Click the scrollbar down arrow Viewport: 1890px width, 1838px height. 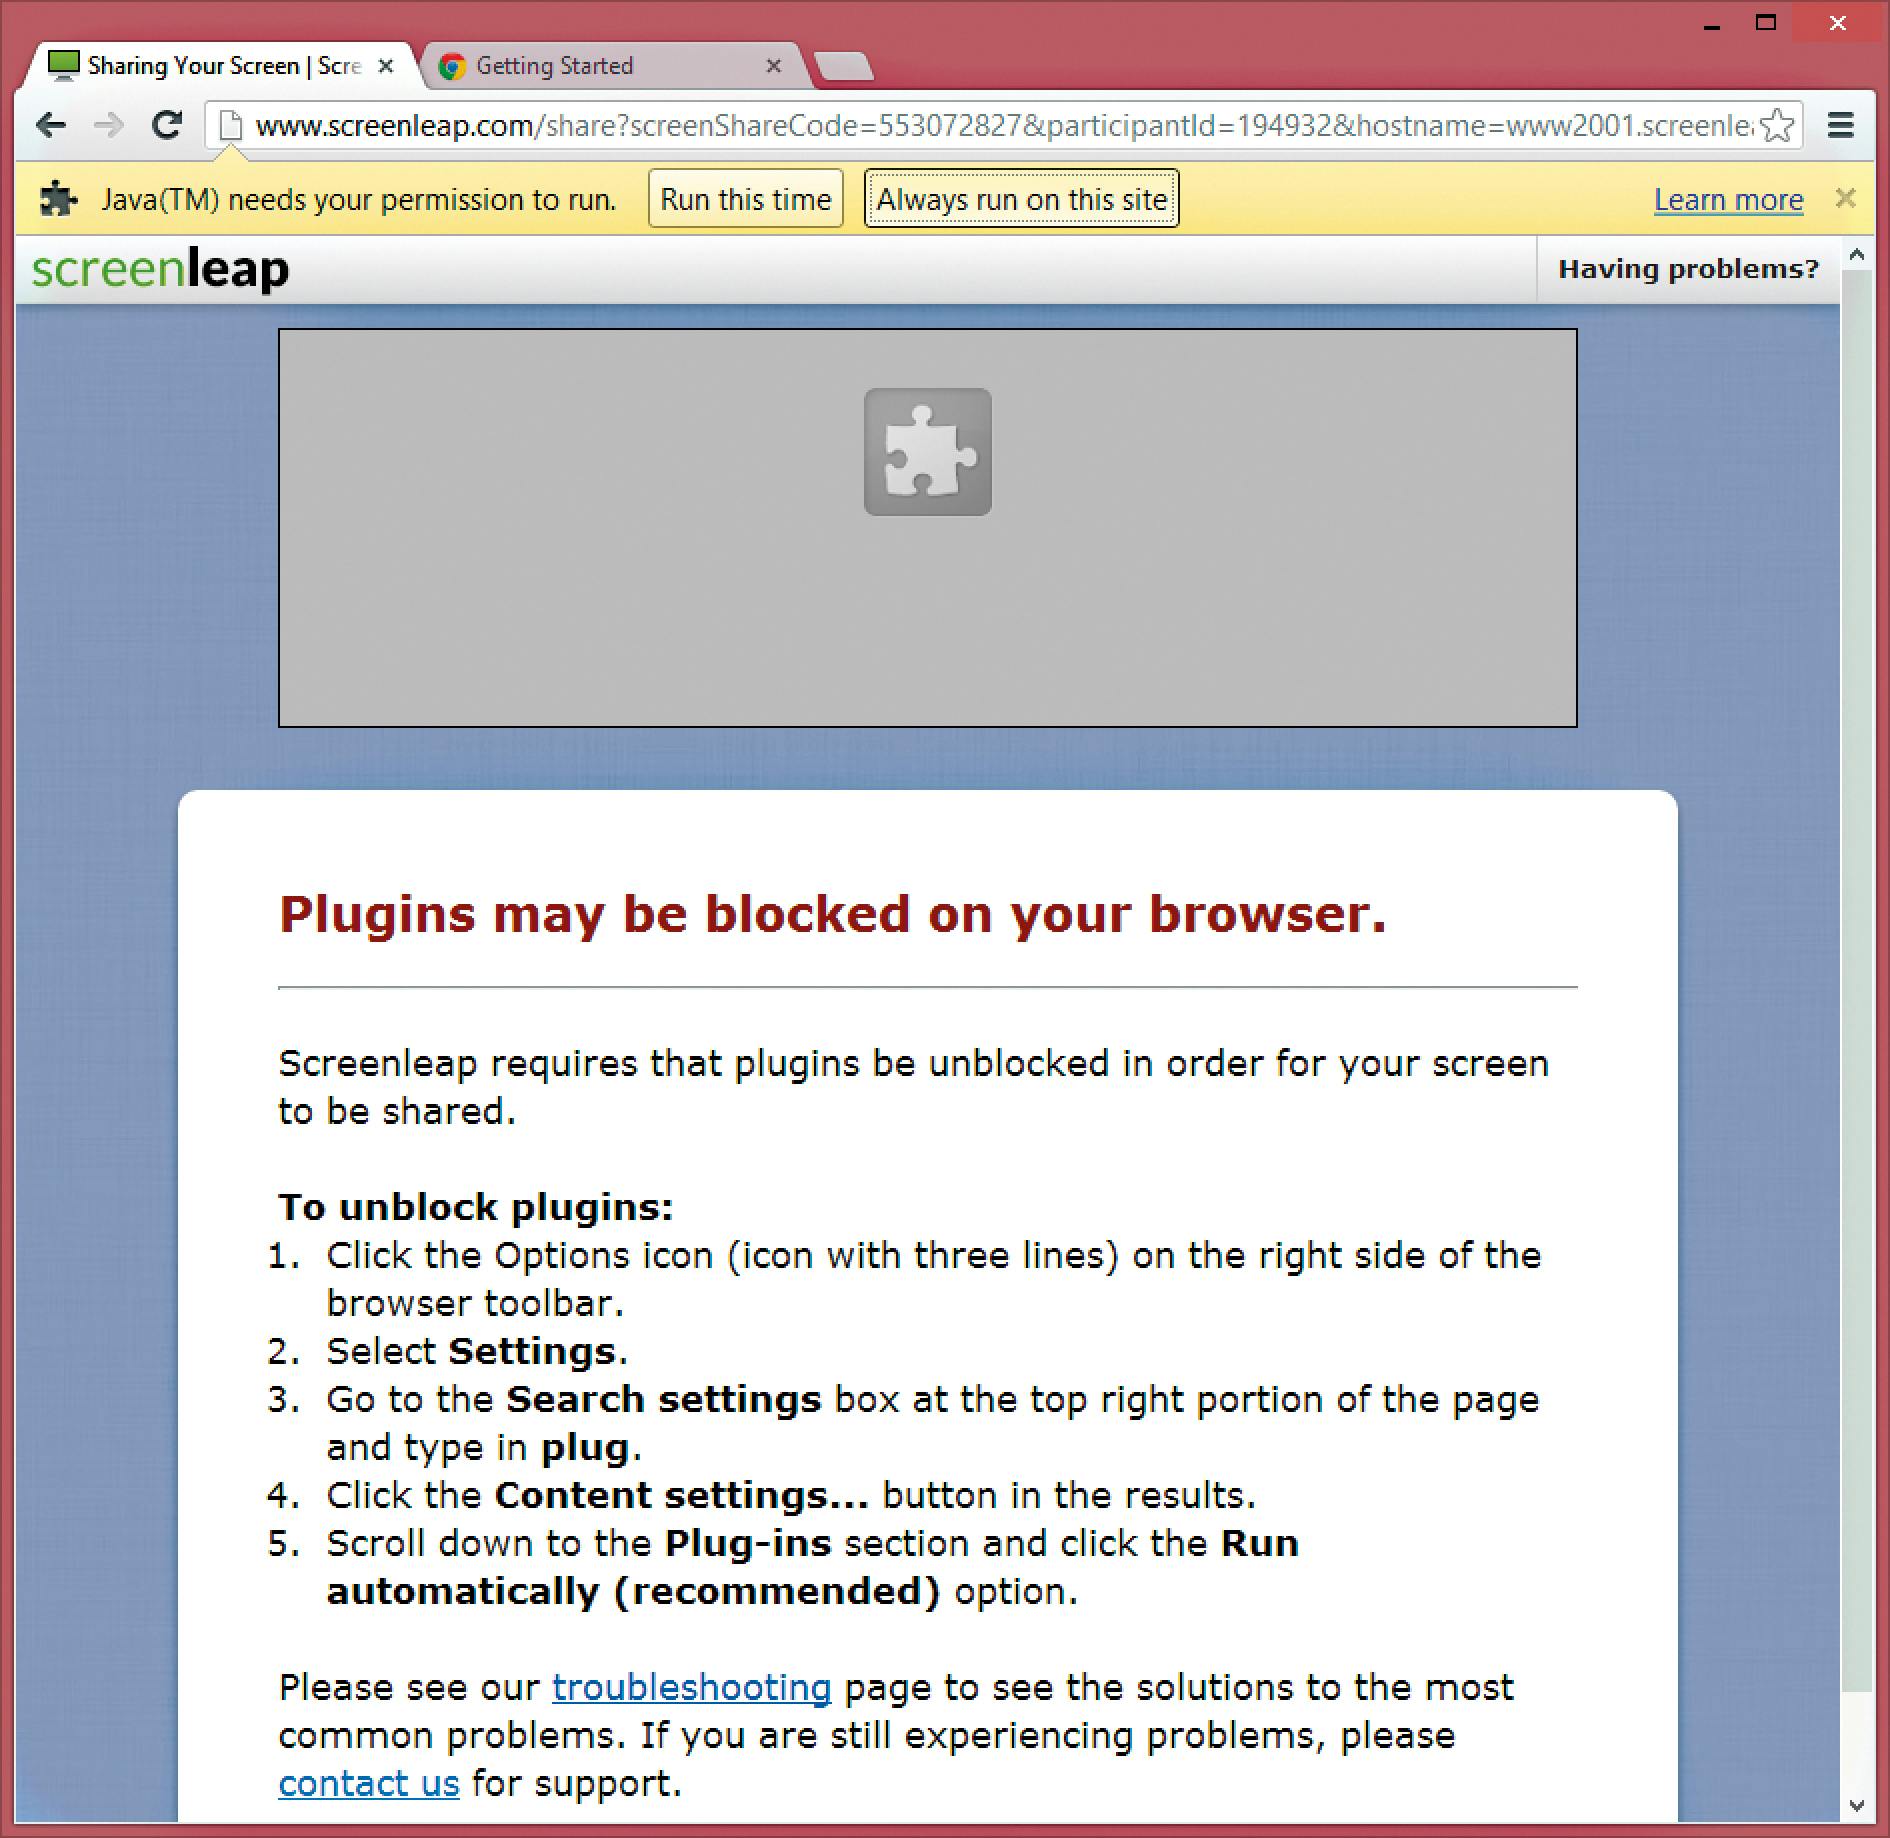click(1857, 1806)
